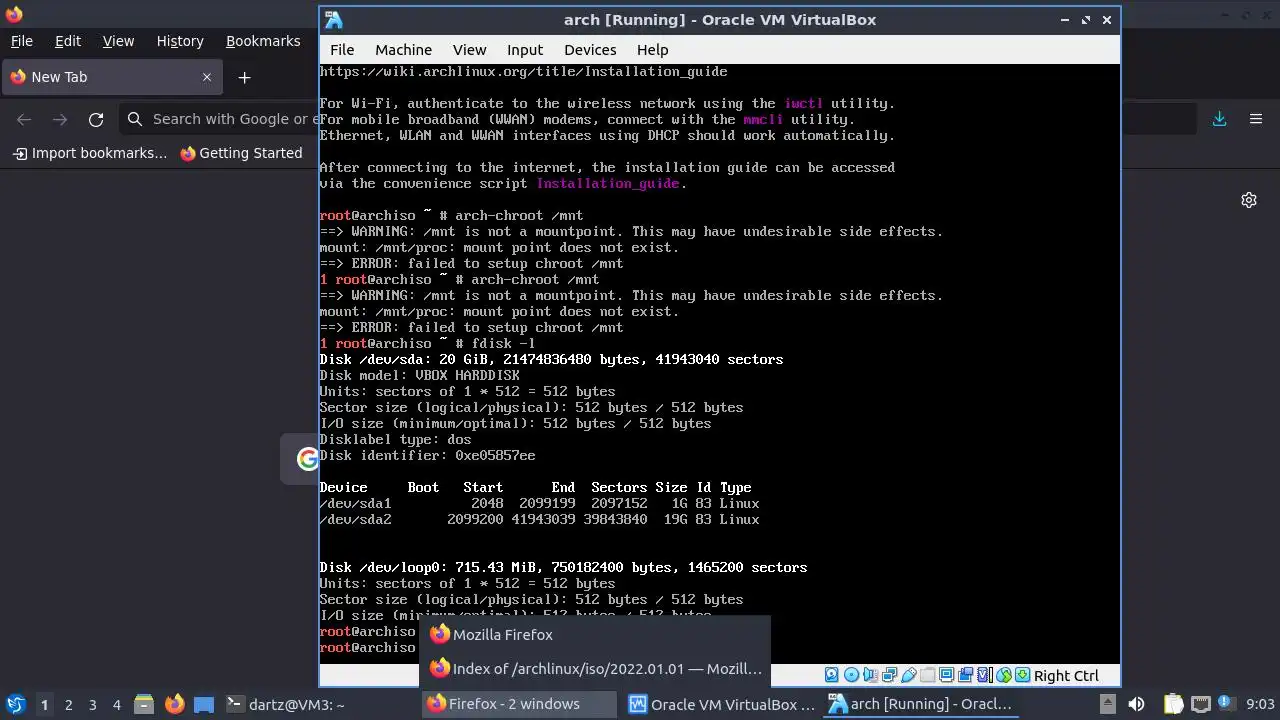Open the Firefox File menu
1280x720 pixels.
tap(22, 41)
